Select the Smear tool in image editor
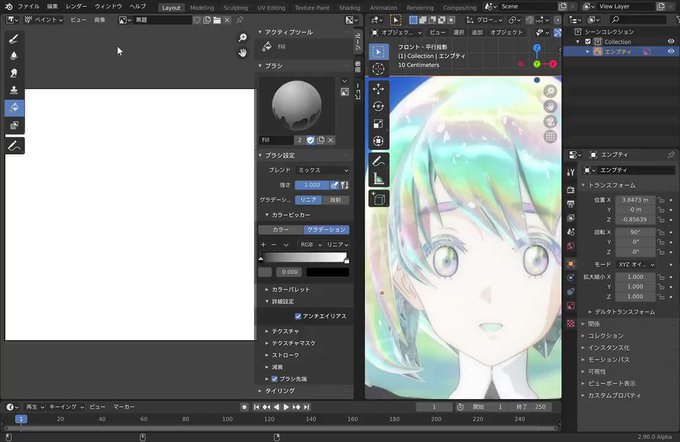The image size is (680, 442). click(x=14, y=73)
